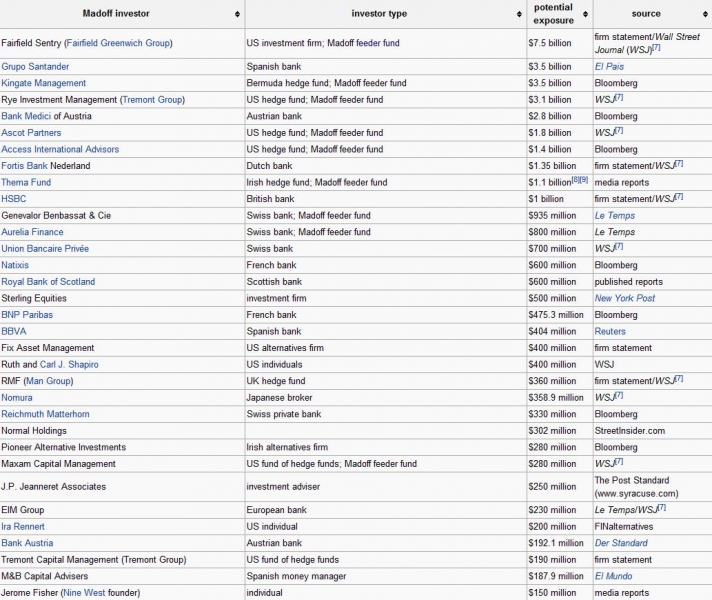Open the Kingate Management link
The width and height of the screenshot is (712, 600).
click(x=44, y=83)
